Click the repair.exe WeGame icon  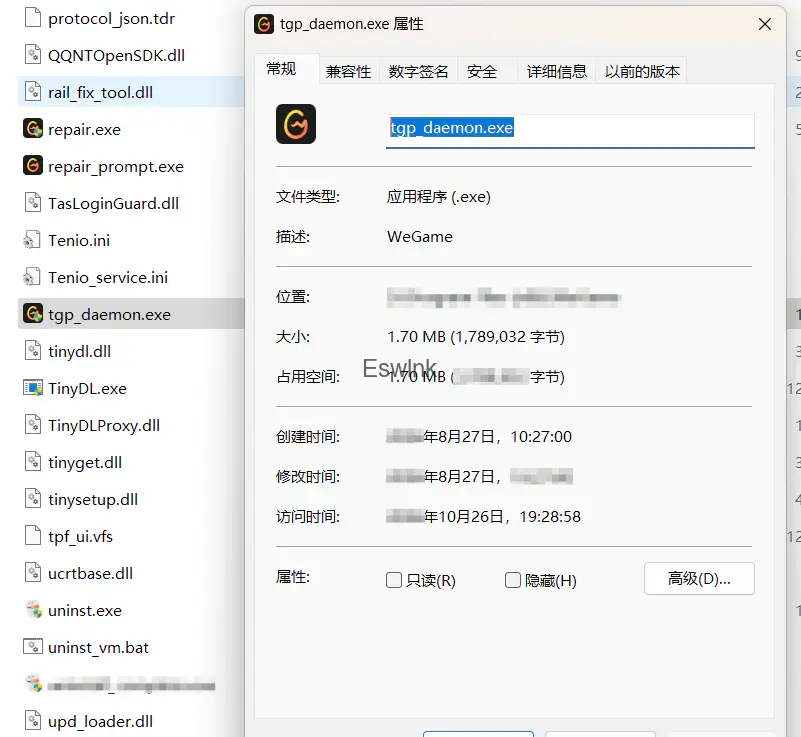click(x=32, y=129)
